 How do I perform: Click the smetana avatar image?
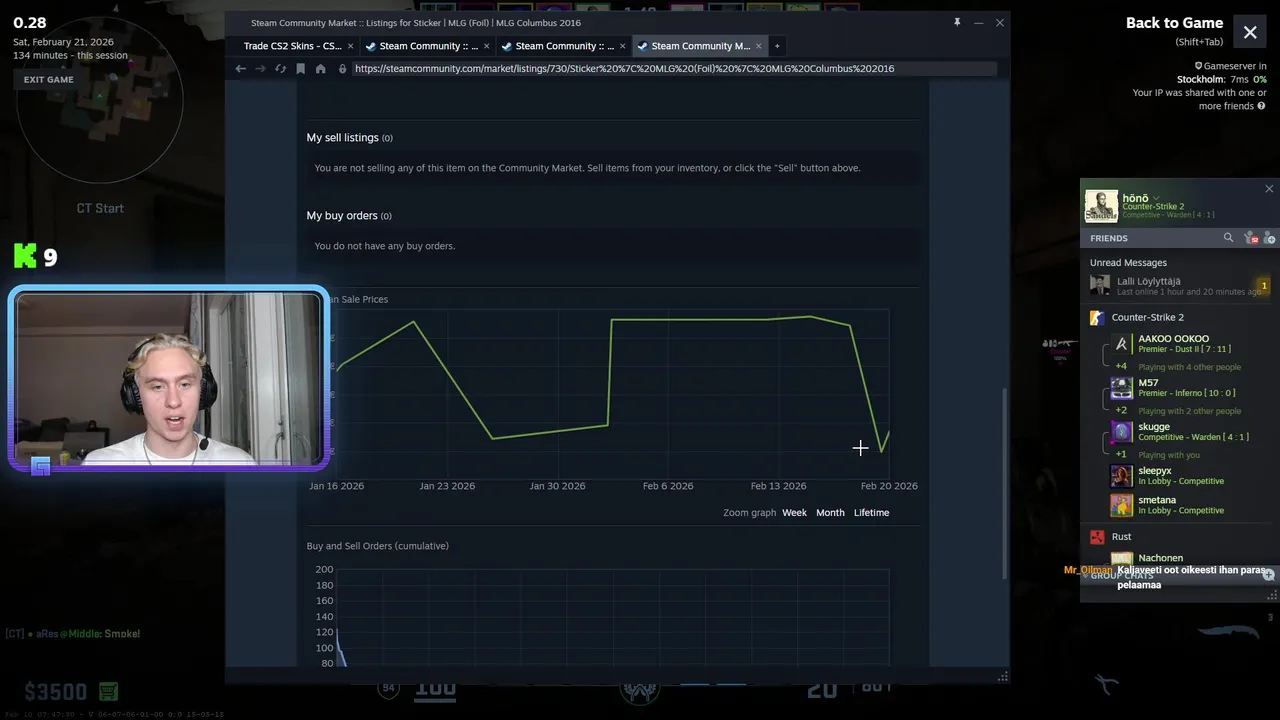coord(1122,505)
